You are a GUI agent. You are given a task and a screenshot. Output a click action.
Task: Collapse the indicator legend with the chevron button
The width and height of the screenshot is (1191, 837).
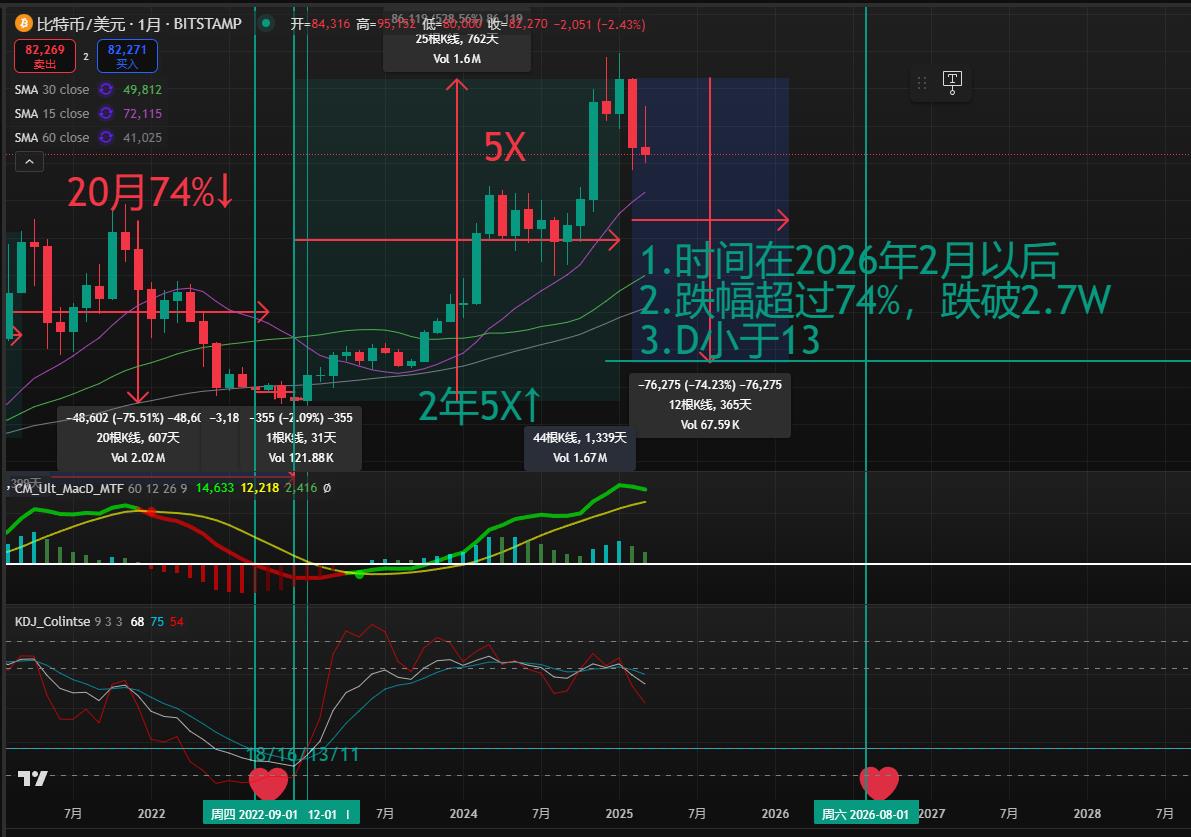pyautogui.click(x=29, y=162)
